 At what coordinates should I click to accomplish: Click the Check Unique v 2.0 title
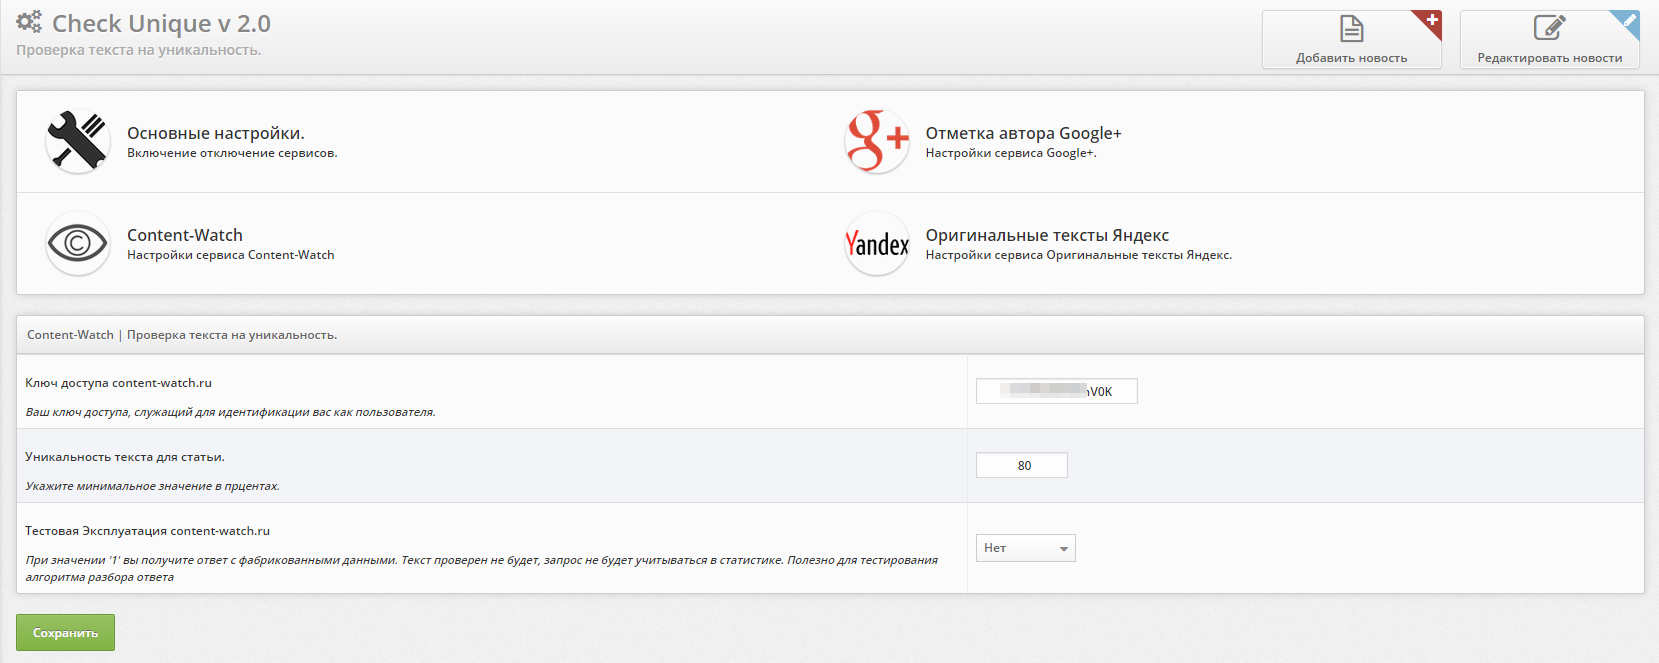click(161, 23)
